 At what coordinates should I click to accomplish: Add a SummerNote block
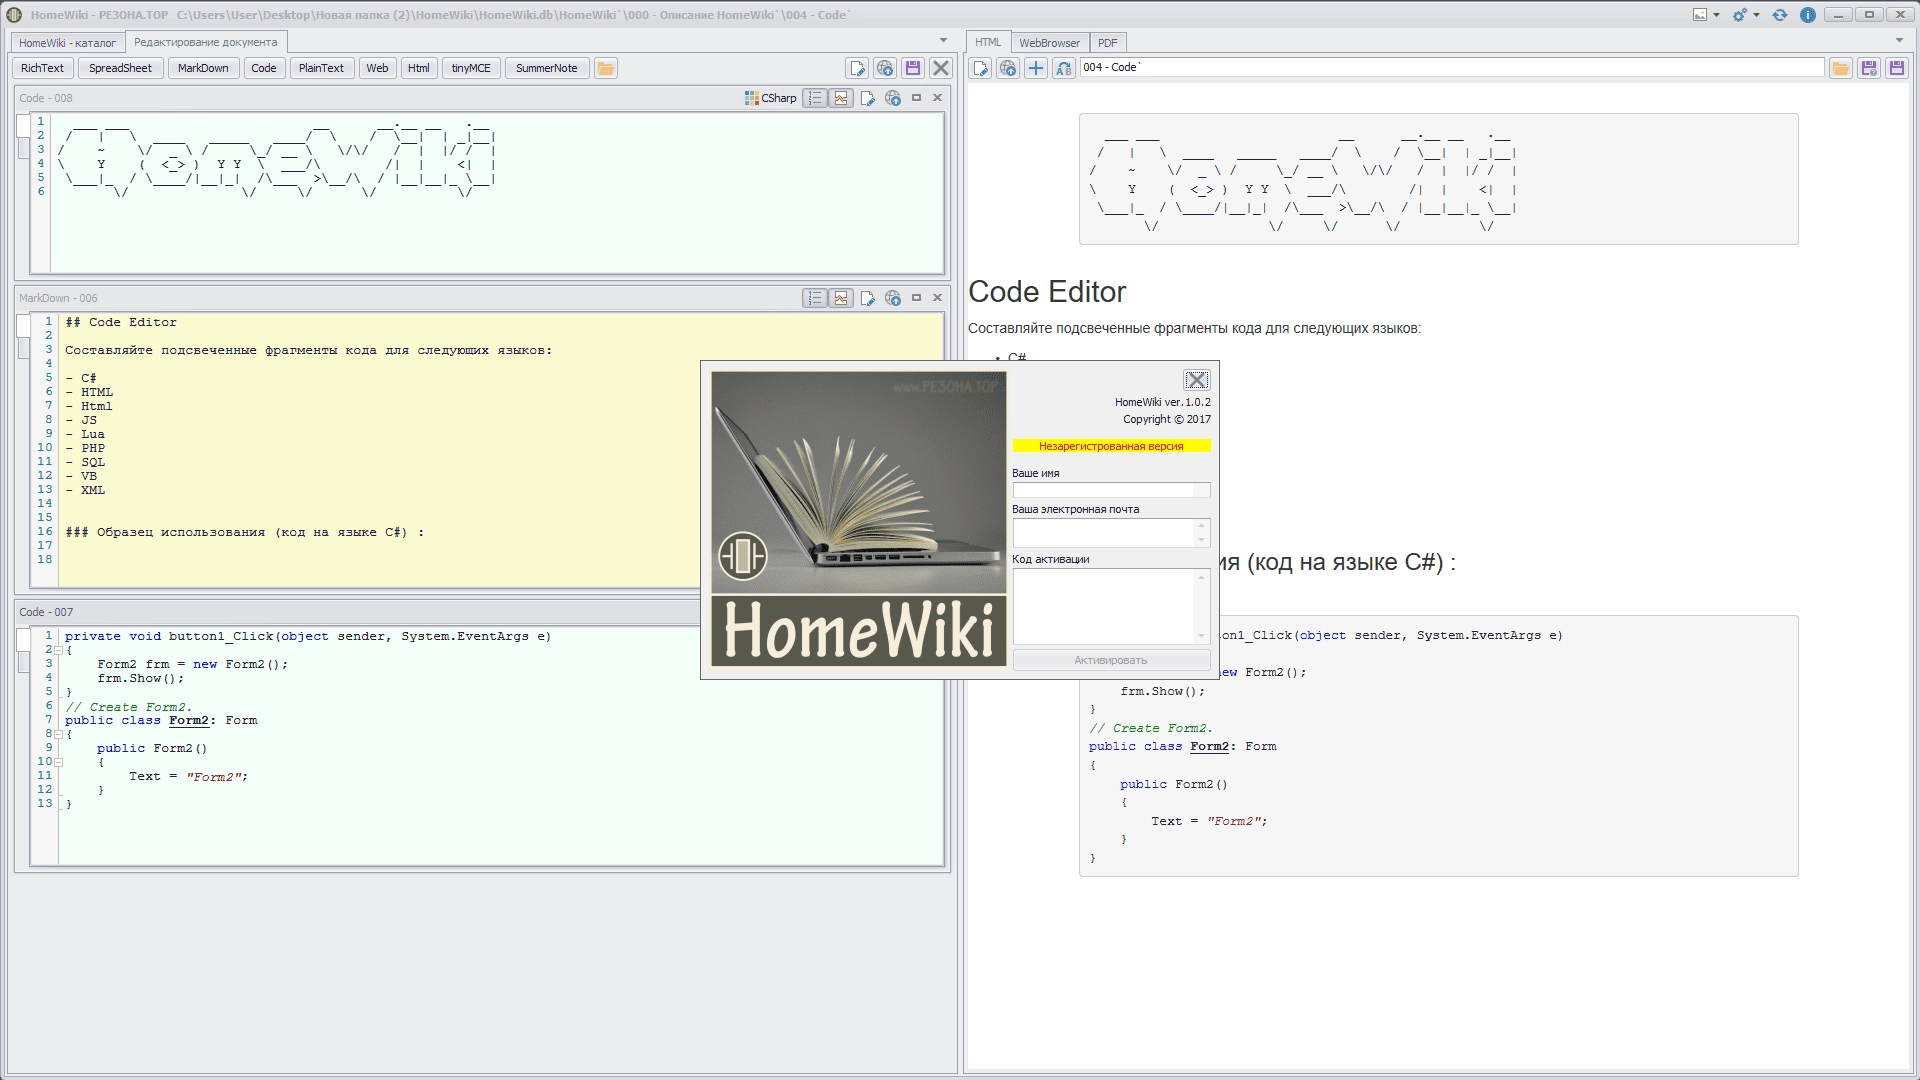click(x=547, y=68)
